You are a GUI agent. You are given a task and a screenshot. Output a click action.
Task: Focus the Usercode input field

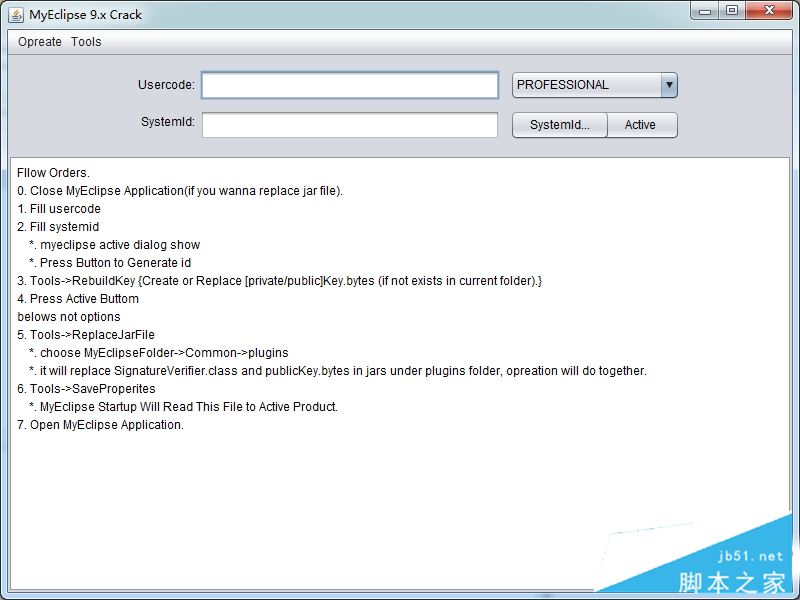(350, 85)
